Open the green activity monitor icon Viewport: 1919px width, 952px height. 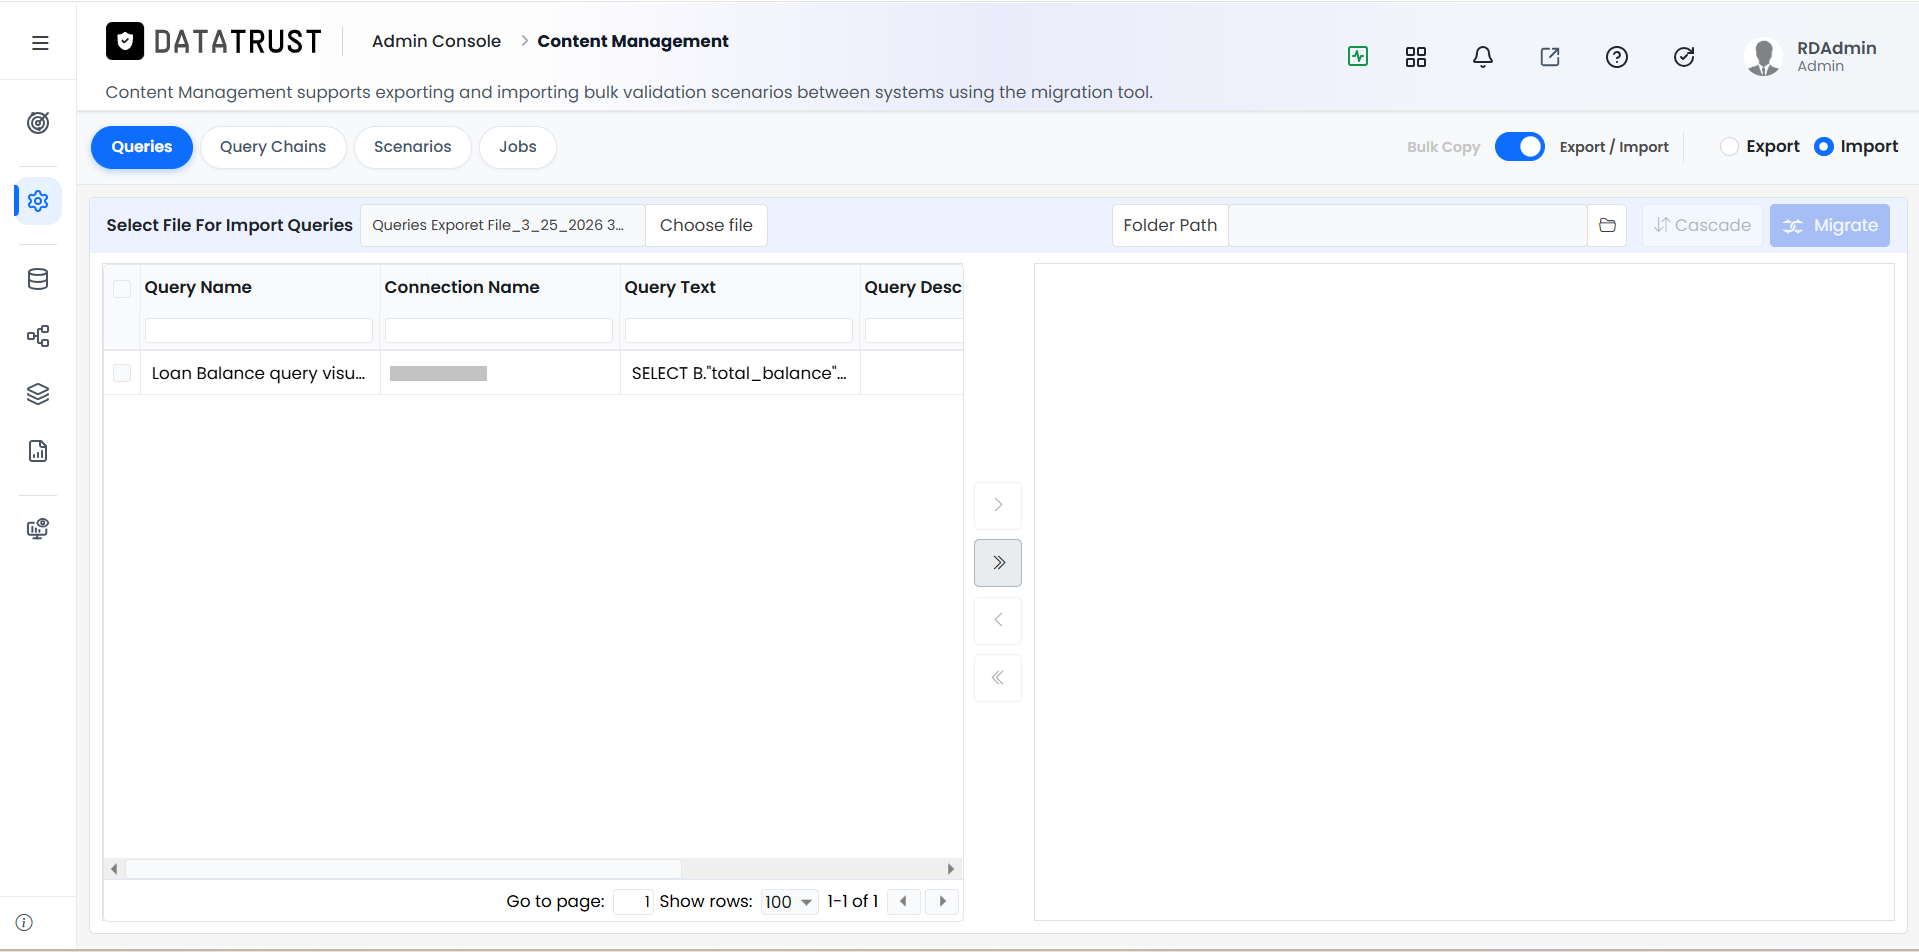point(1358,57)
